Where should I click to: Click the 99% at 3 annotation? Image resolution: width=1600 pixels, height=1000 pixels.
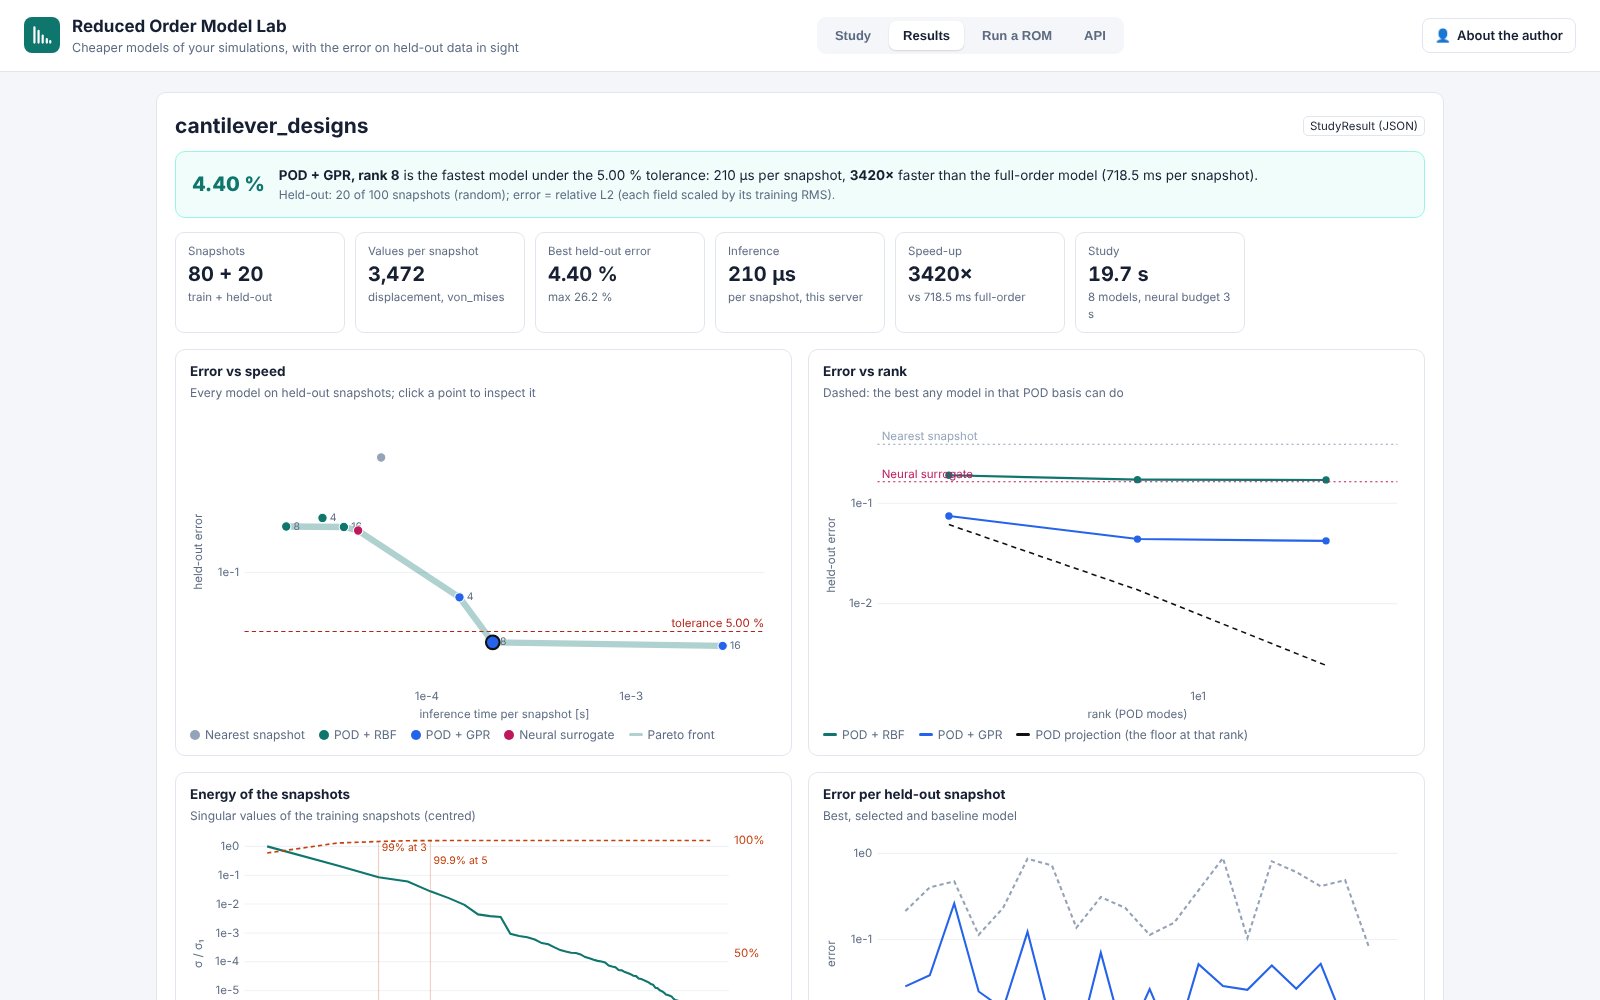(404, 847)
